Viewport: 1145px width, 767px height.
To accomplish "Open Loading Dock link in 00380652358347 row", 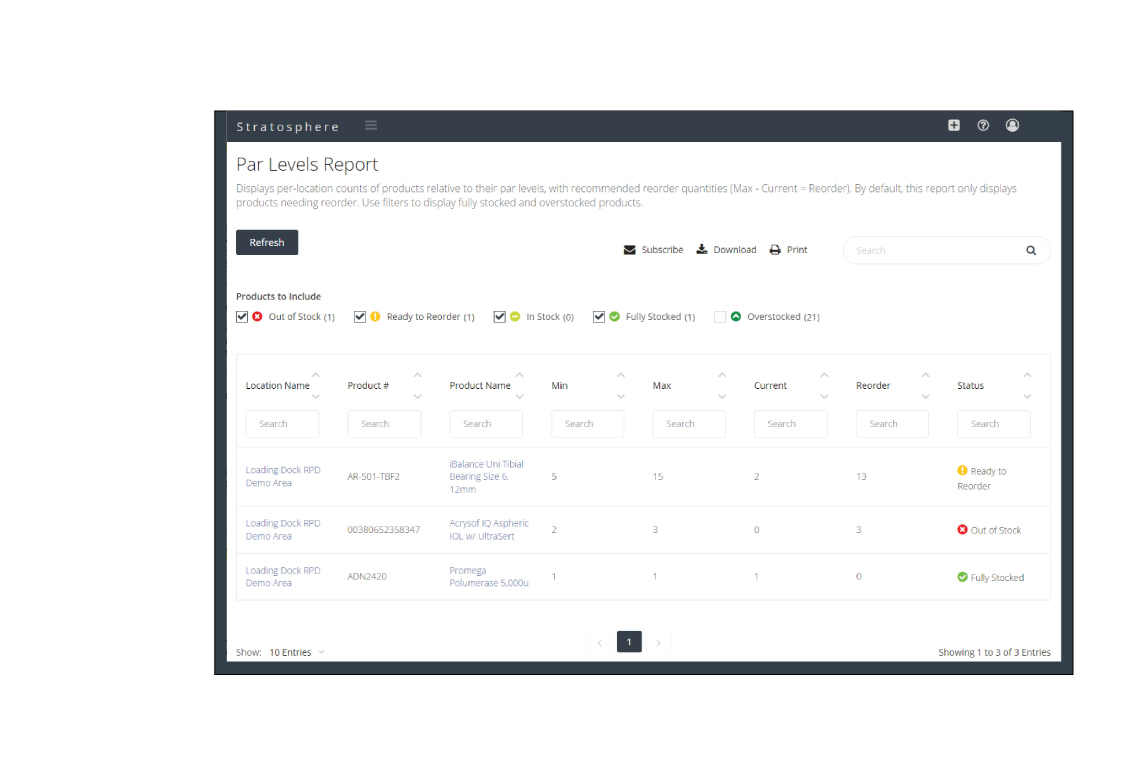I will click(x=283, y=530).
